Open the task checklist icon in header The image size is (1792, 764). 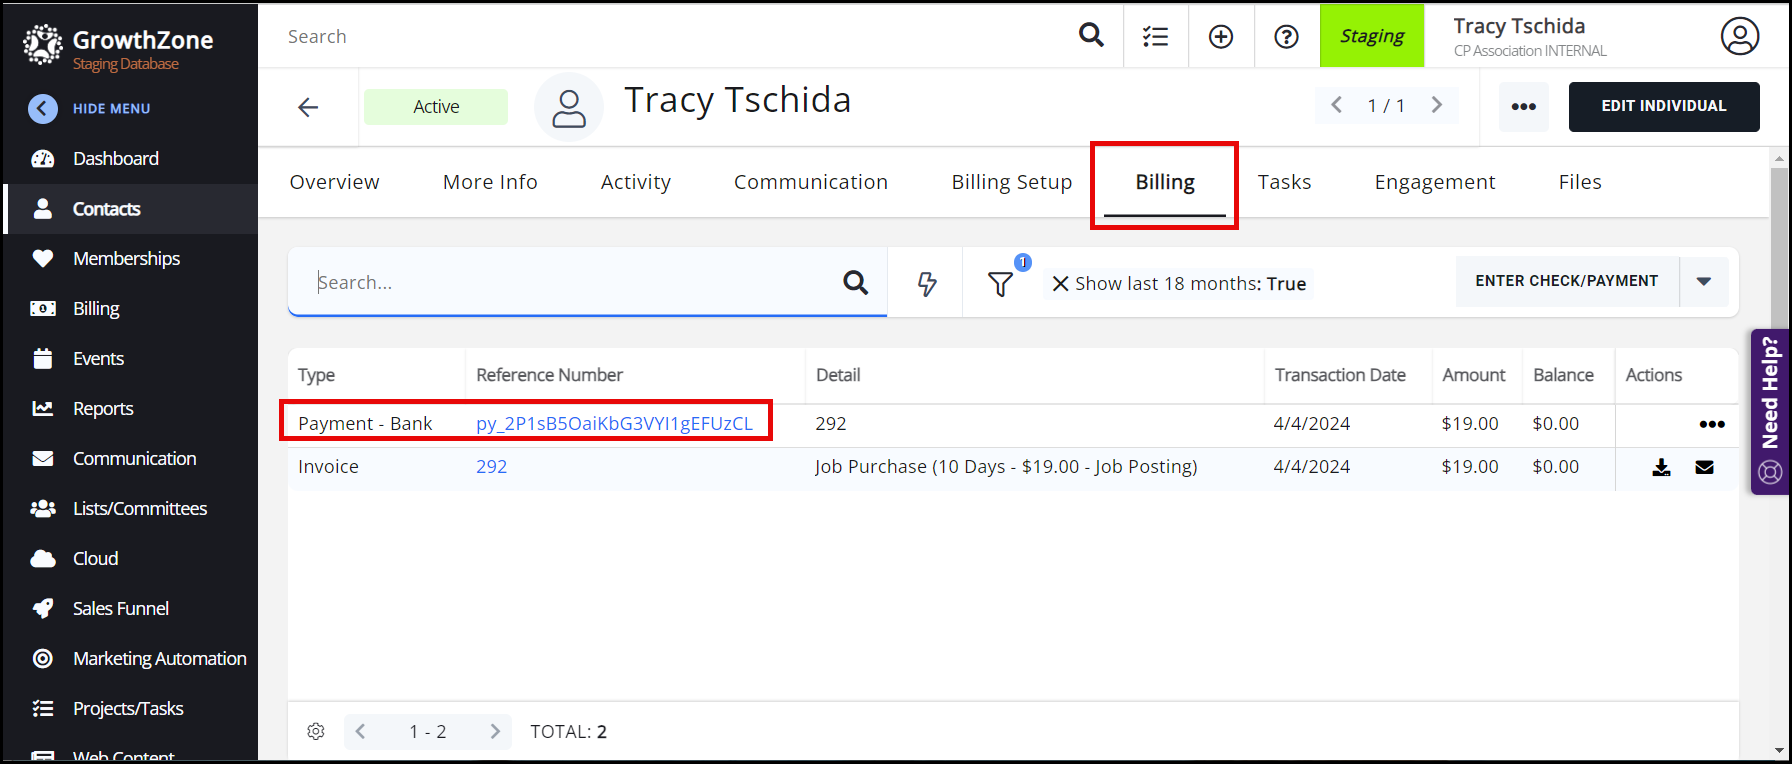click(x=1156, y=37)
